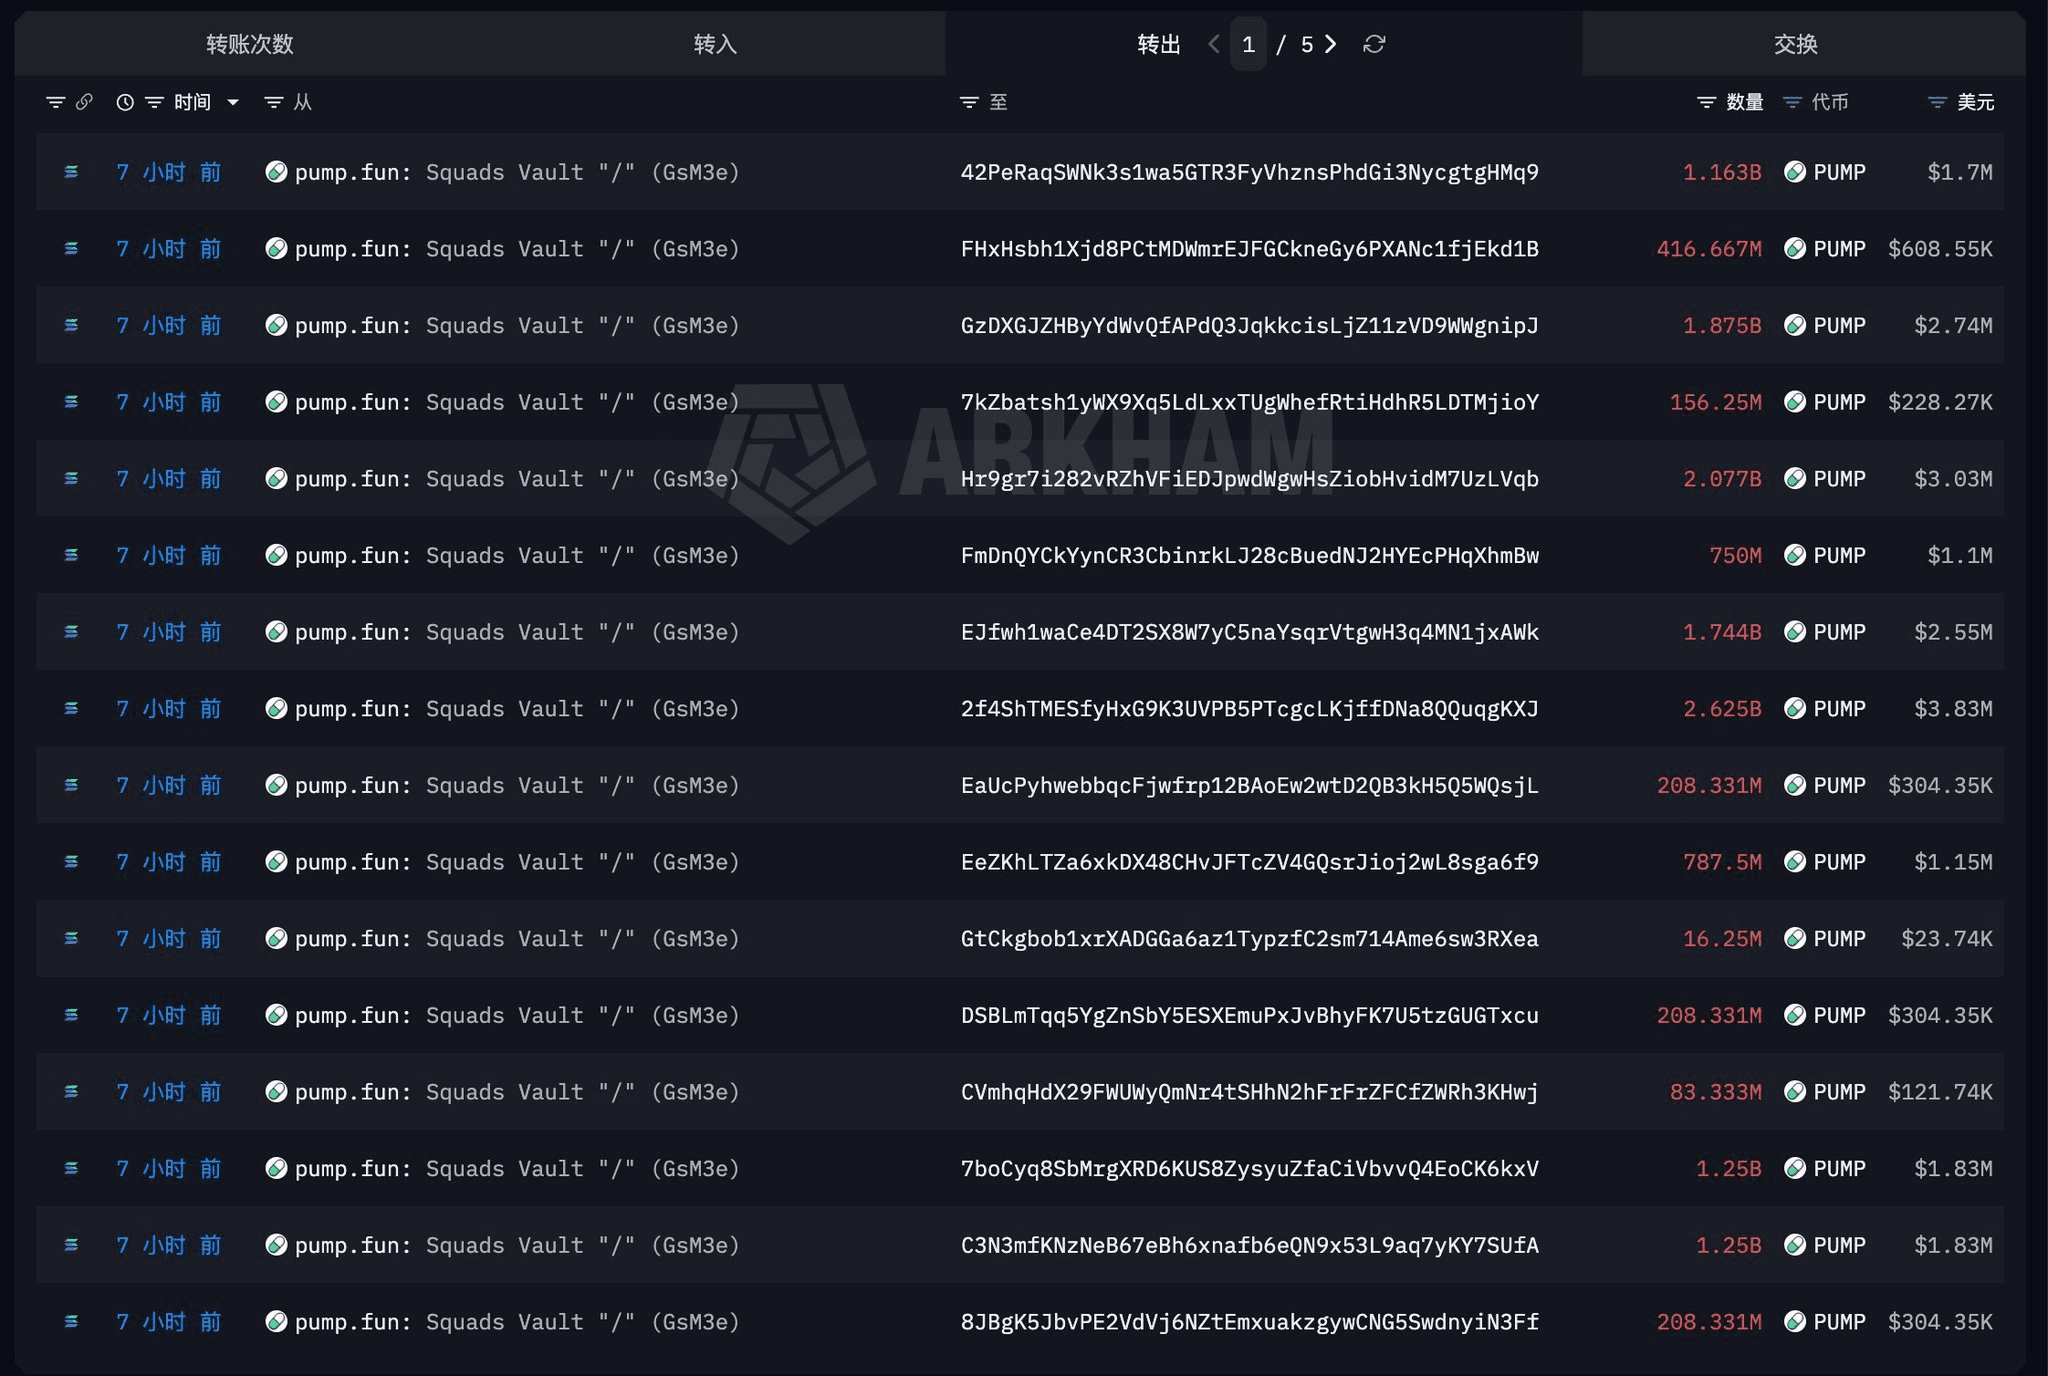This screenshot has width=2048, height=1376.
Task: Switch to the 交换 tab
Action: (1795, 44)
